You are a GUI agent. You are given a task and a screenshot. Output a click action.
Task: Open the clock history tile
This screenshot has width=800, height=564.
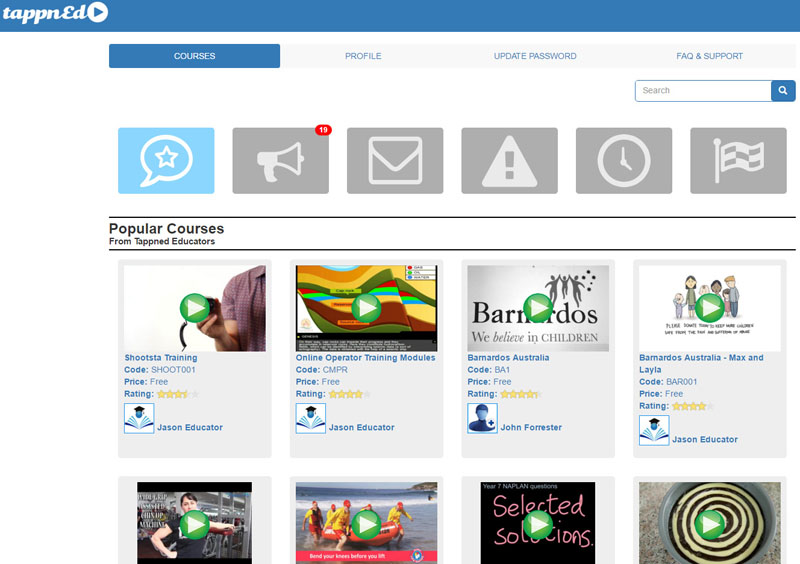click(x=623, y=160)
